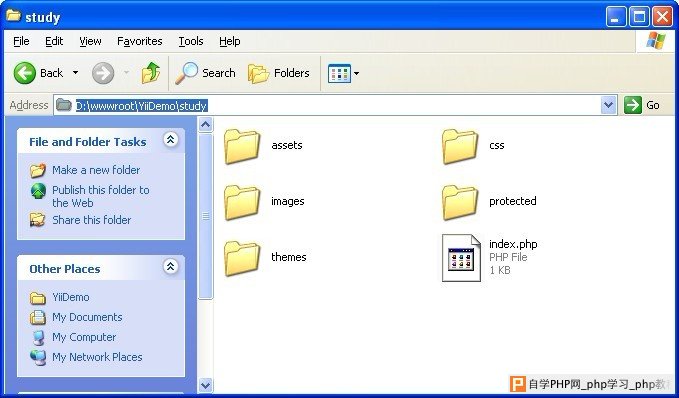This screenshot has height=398, width=679.
Task: Click the task pane scroll down arrow
Action: (206, 385)
